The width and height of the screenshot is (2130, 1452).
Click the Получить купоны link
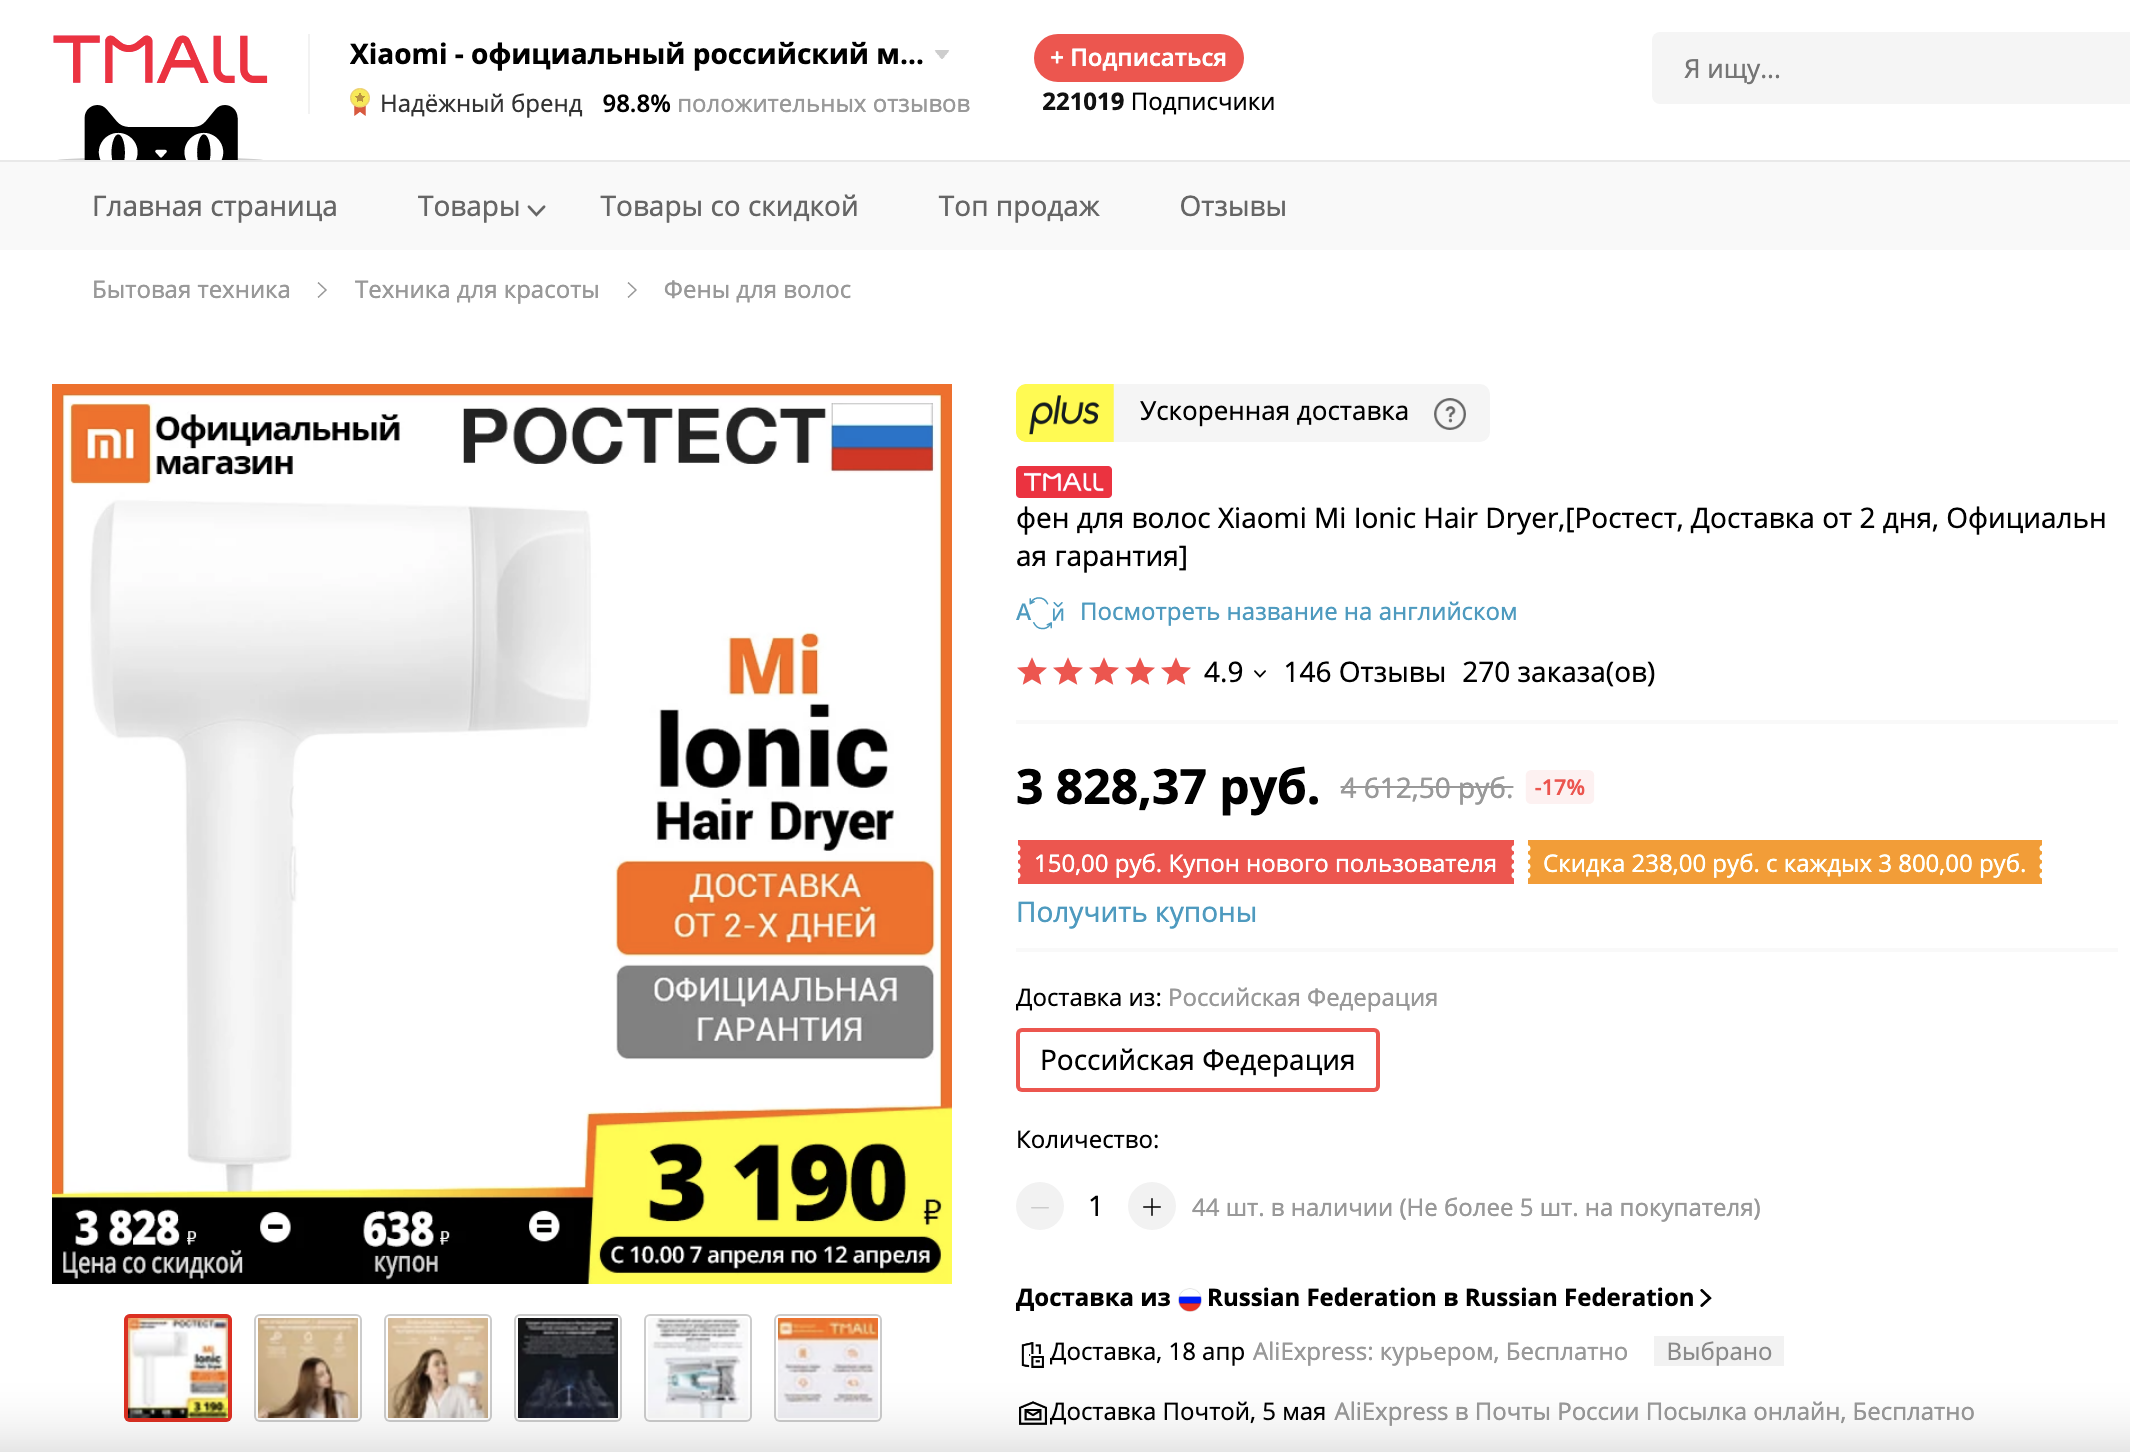[1136, 912]
